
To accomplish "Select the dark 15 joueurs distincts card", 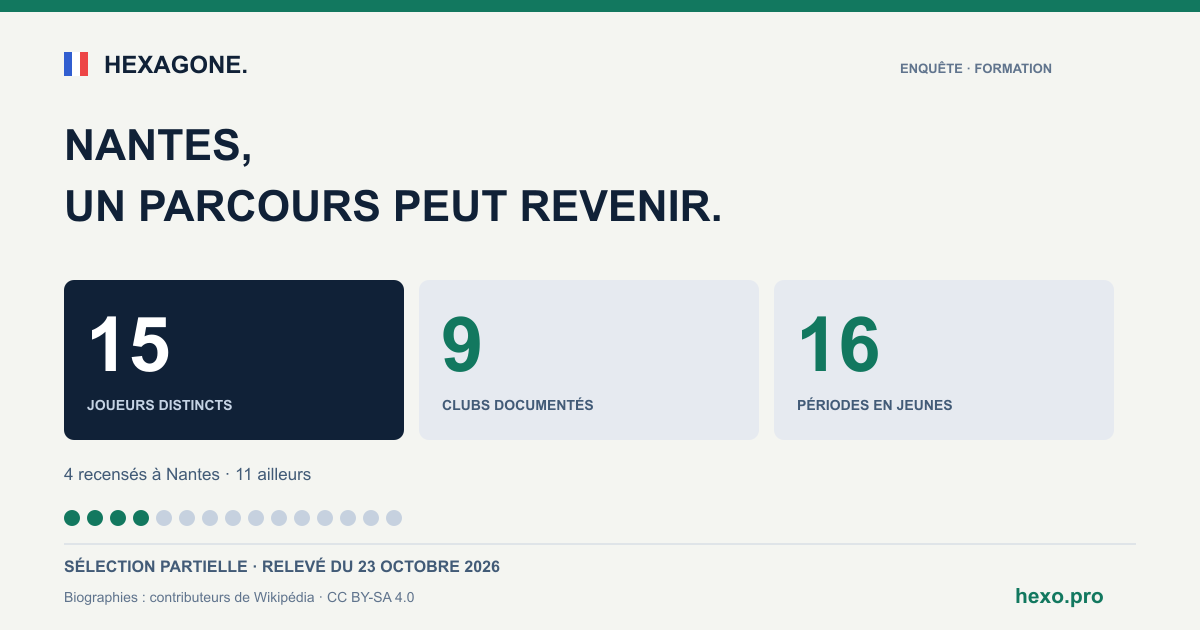I will [x=234, y=360].
